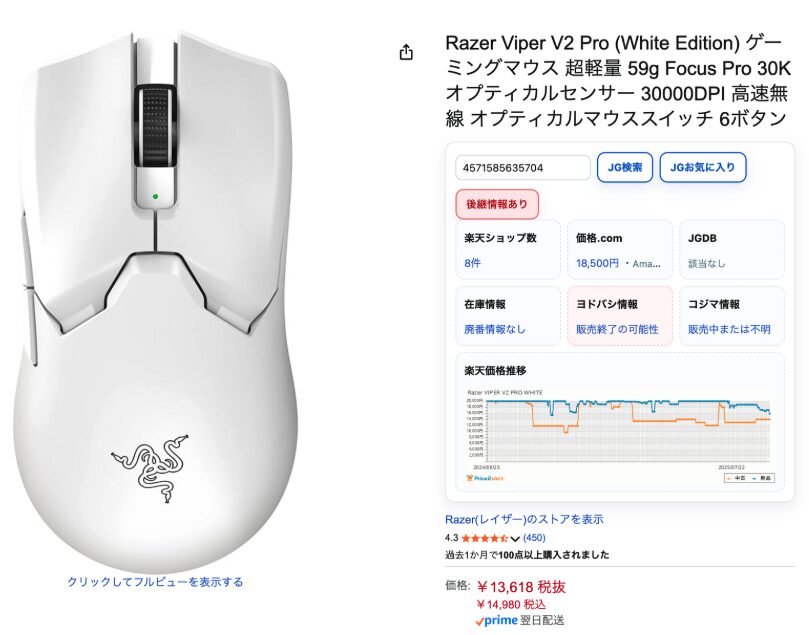
Task: Click the share icon beside the title
Action: [406, 52]
